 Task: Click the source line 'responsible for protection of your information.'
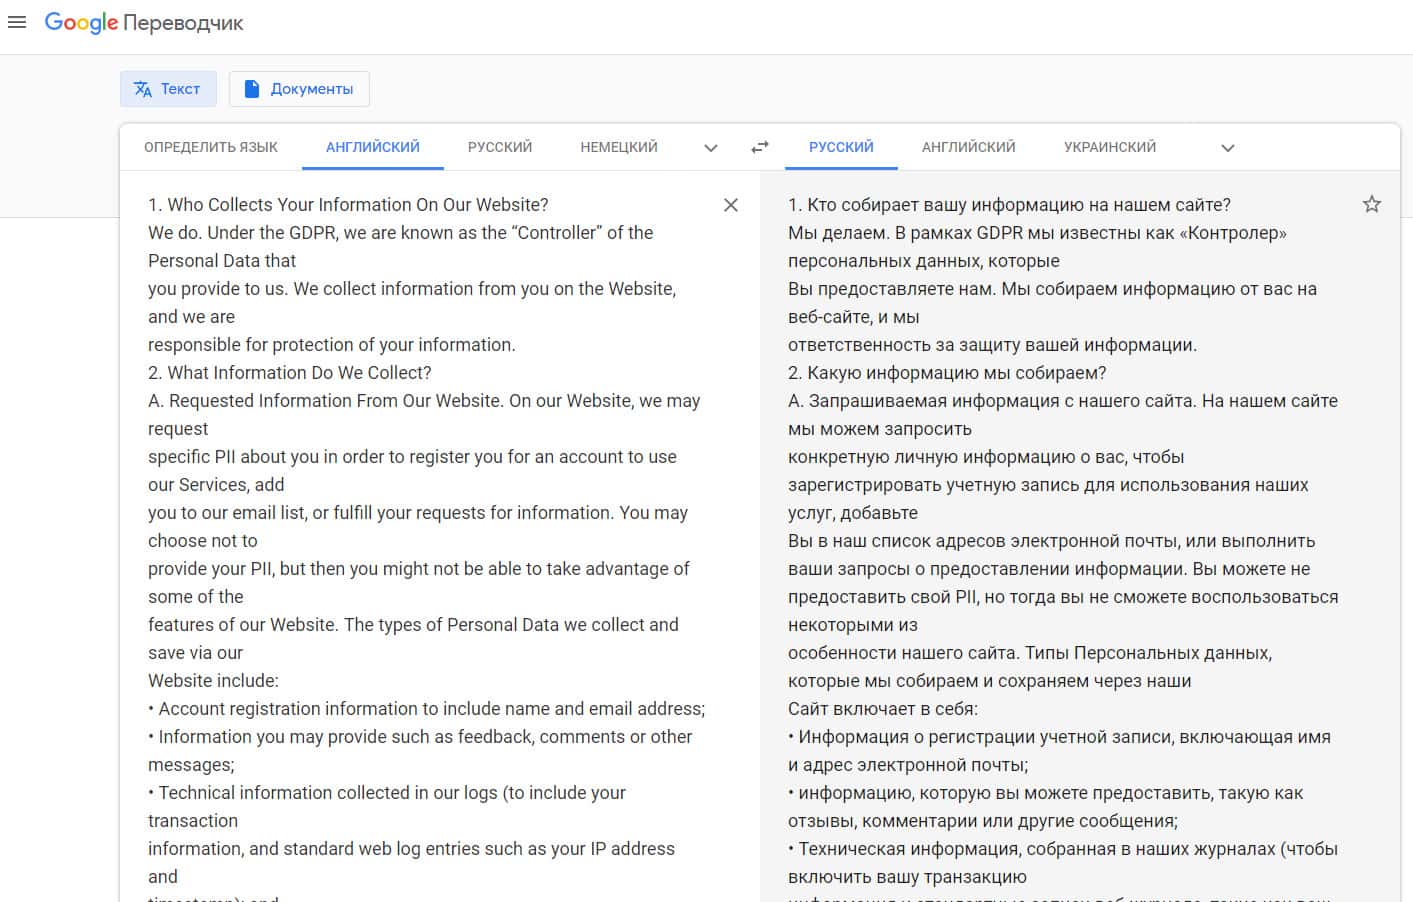point(332,345)
